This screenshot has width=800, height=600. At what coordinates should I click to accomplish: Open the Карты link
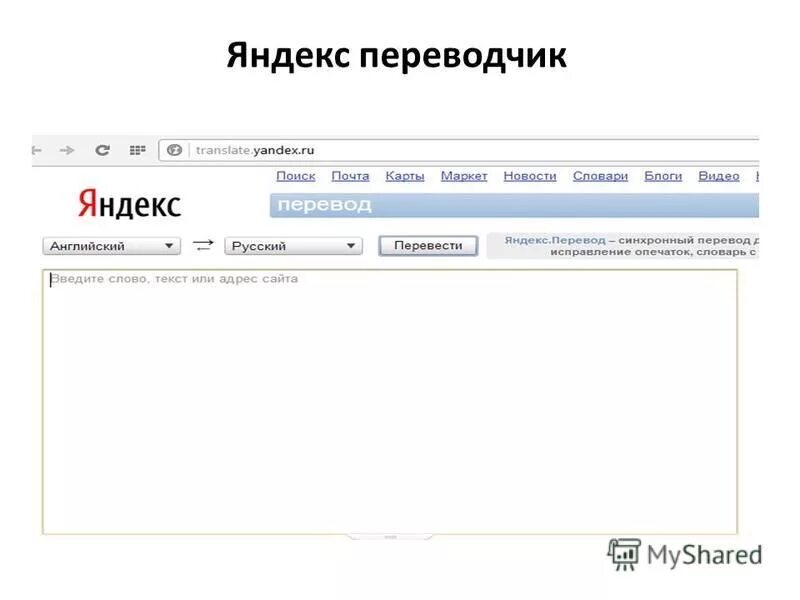pyautogui.click(x=405, y=176)
